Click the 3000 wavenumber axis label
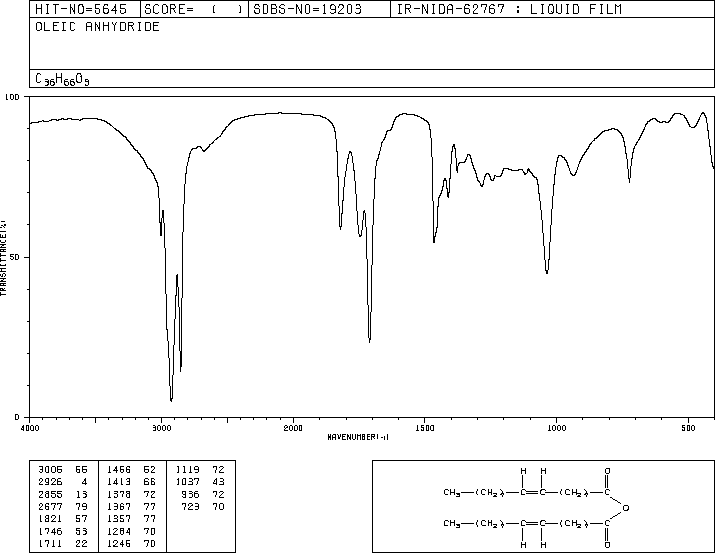The image size is (715, 553). (x=161, y=428)
